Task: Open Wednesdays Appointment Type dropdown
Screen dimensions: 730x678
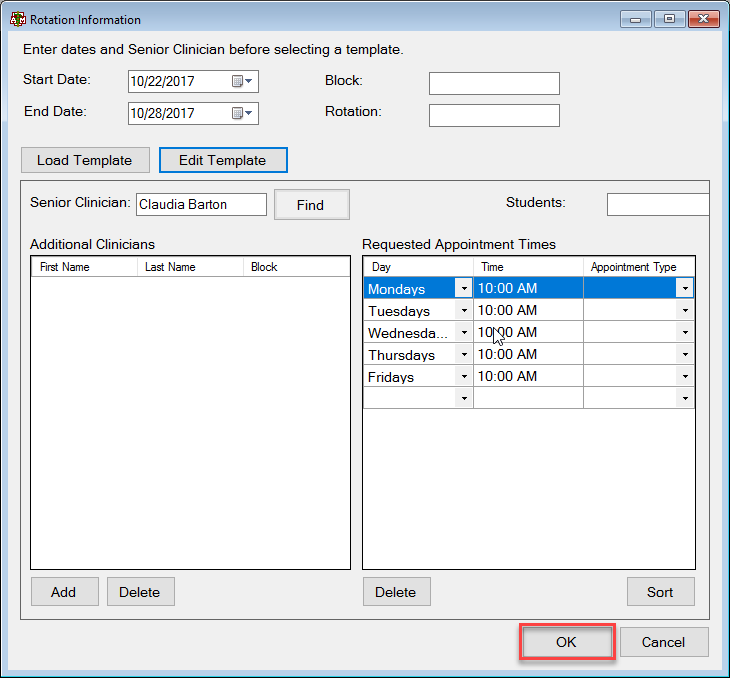Action: point(685,332)
